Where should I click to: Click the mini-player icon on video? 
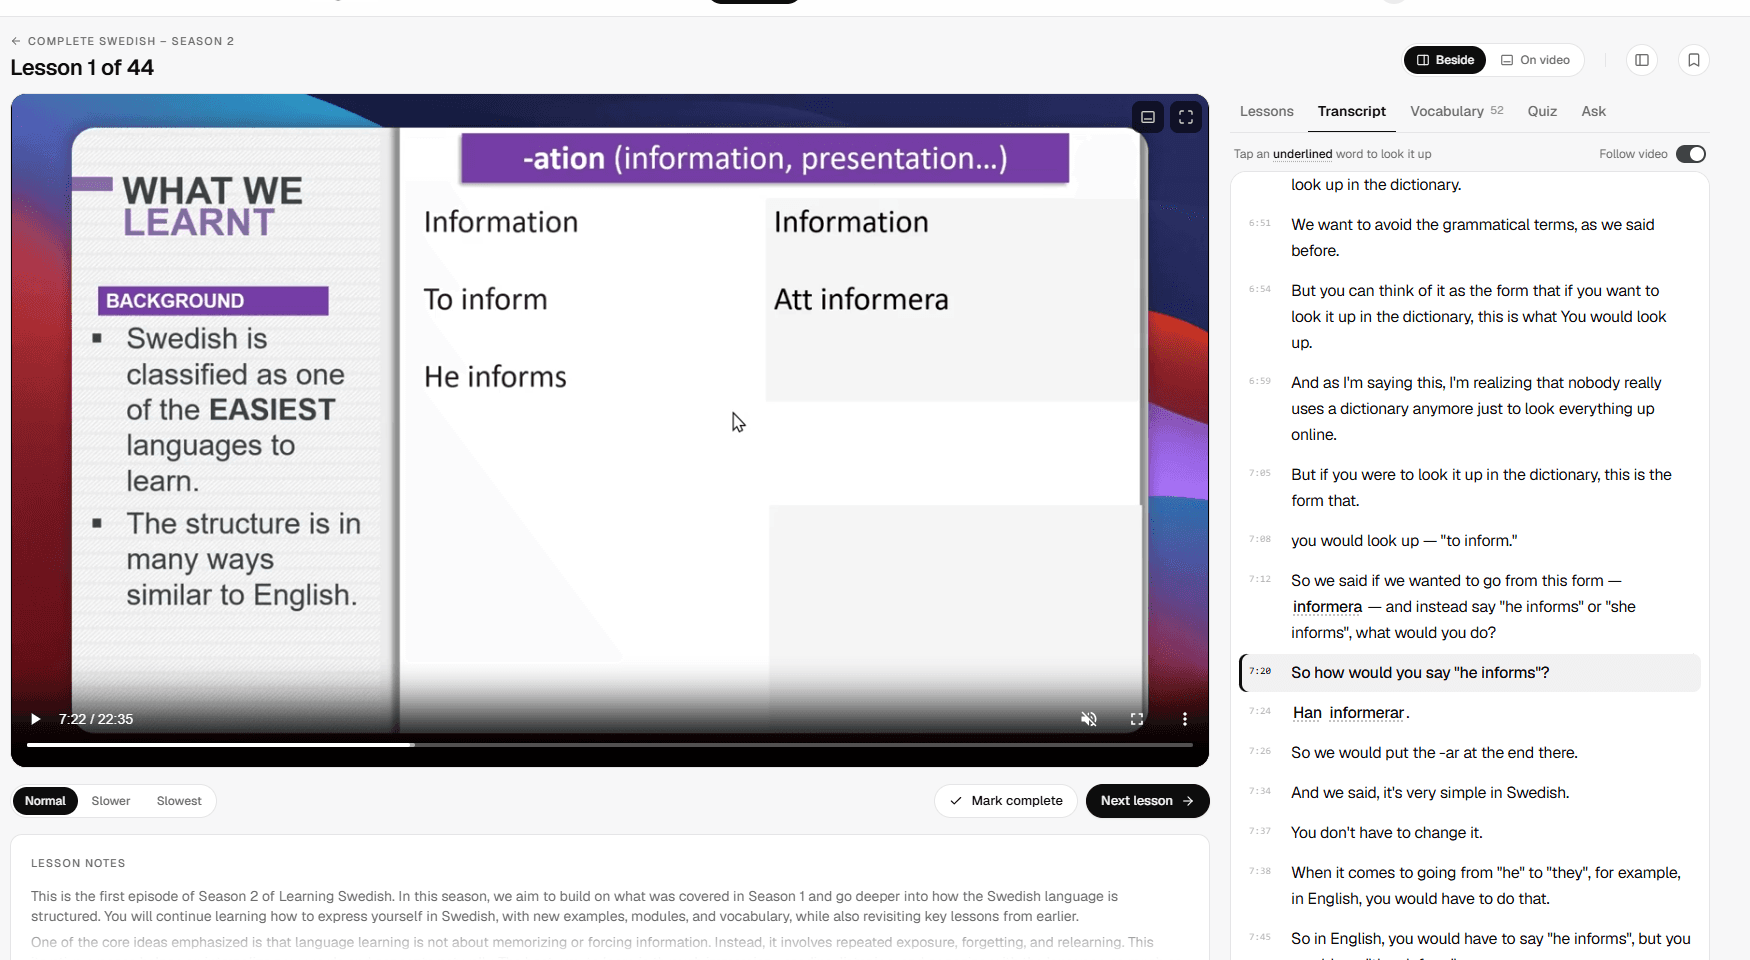pos(1148,117)
